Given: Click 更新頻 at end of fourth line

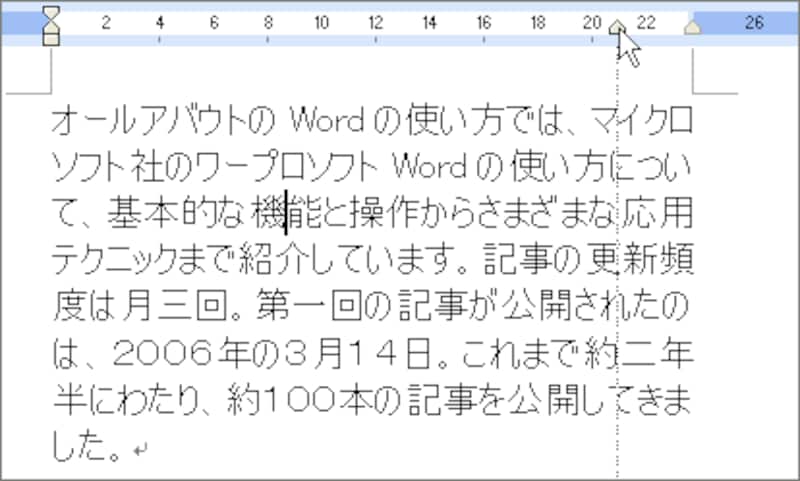Looking at the screenshot, I should (640, 258).
